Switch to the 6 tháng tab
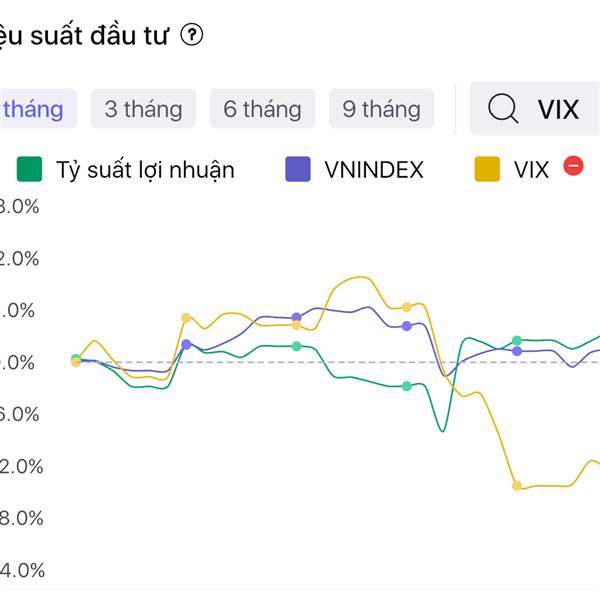 click(262, 108)
